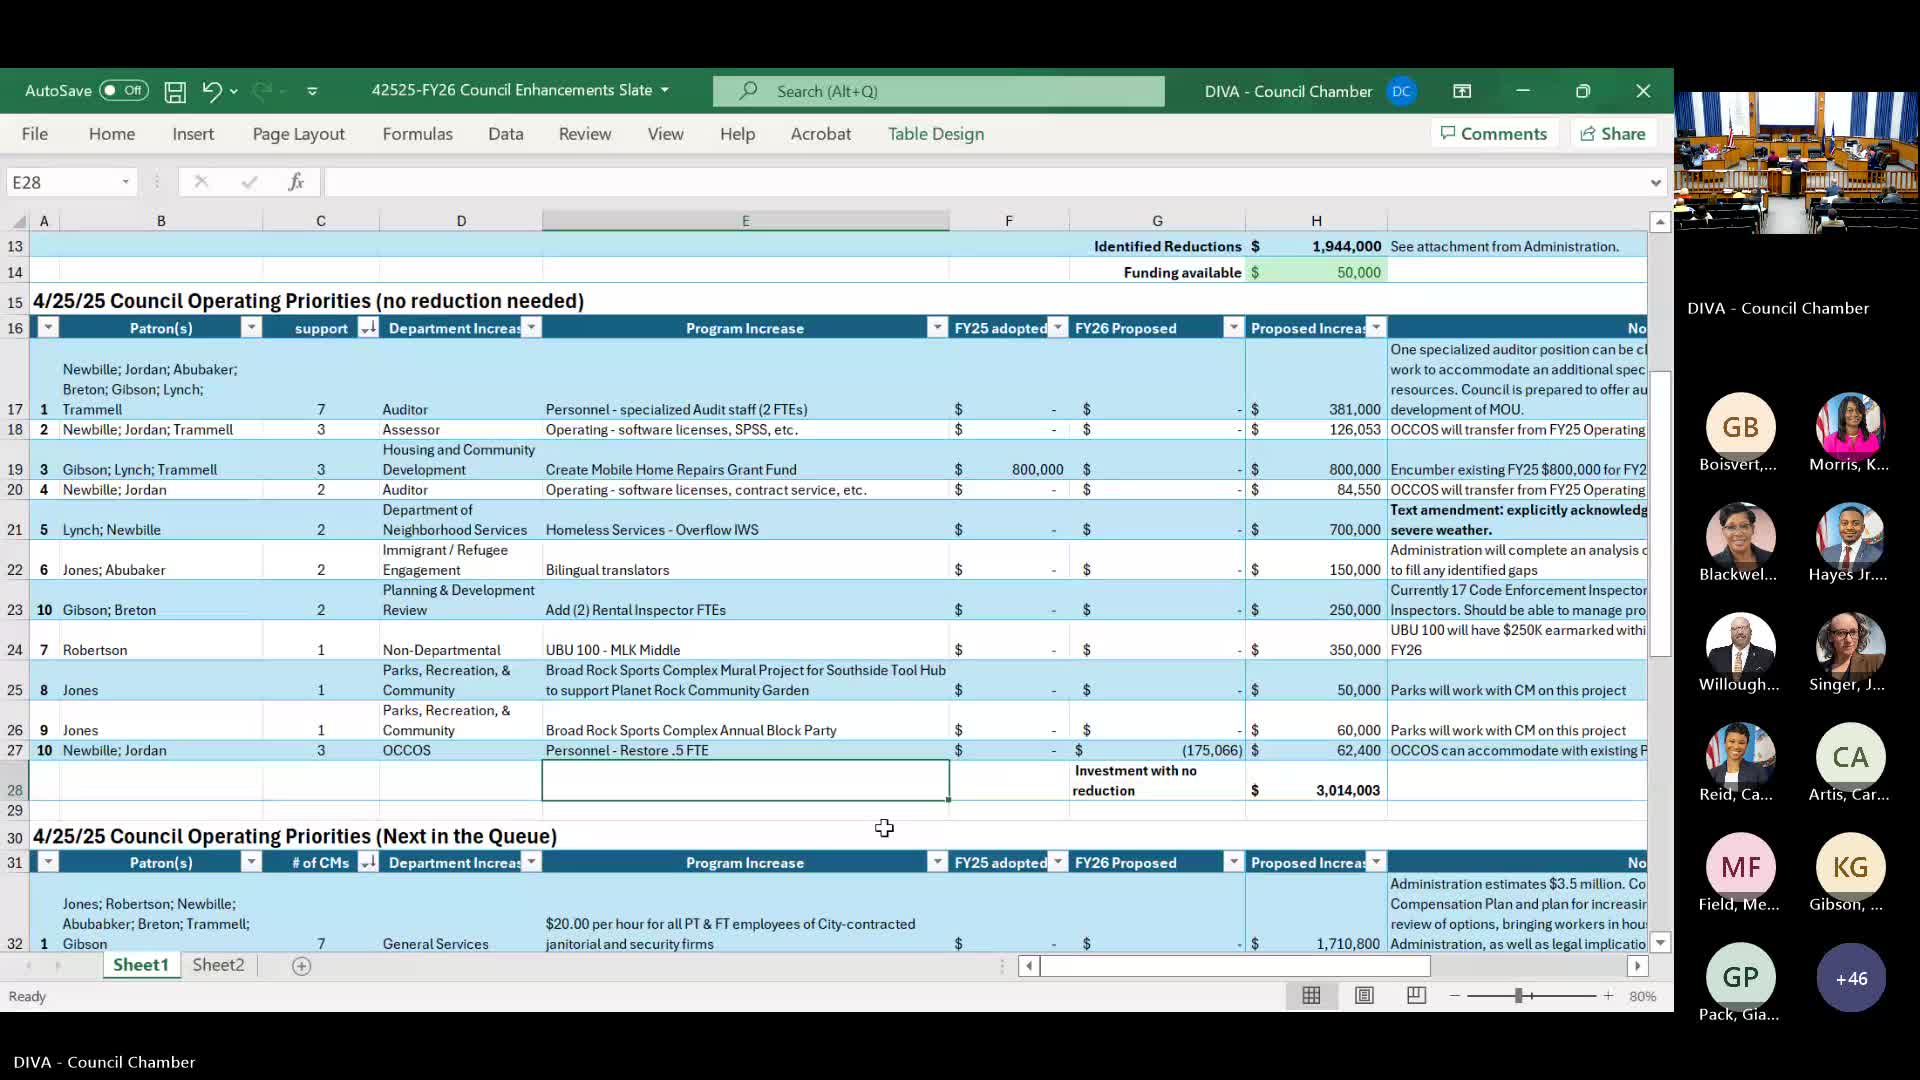The width and height of the screenshot is (1920, 1080).
Task: Open the support sort filter button in row 16
Action: click(368, 328)
